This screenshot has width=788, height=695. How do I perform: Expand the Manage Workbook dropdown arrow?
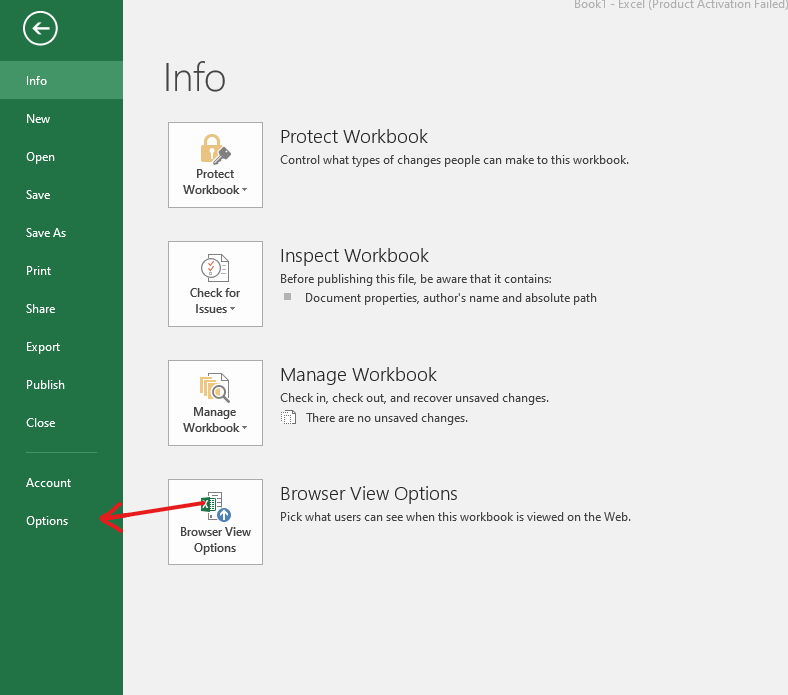(x=245, y=428)
